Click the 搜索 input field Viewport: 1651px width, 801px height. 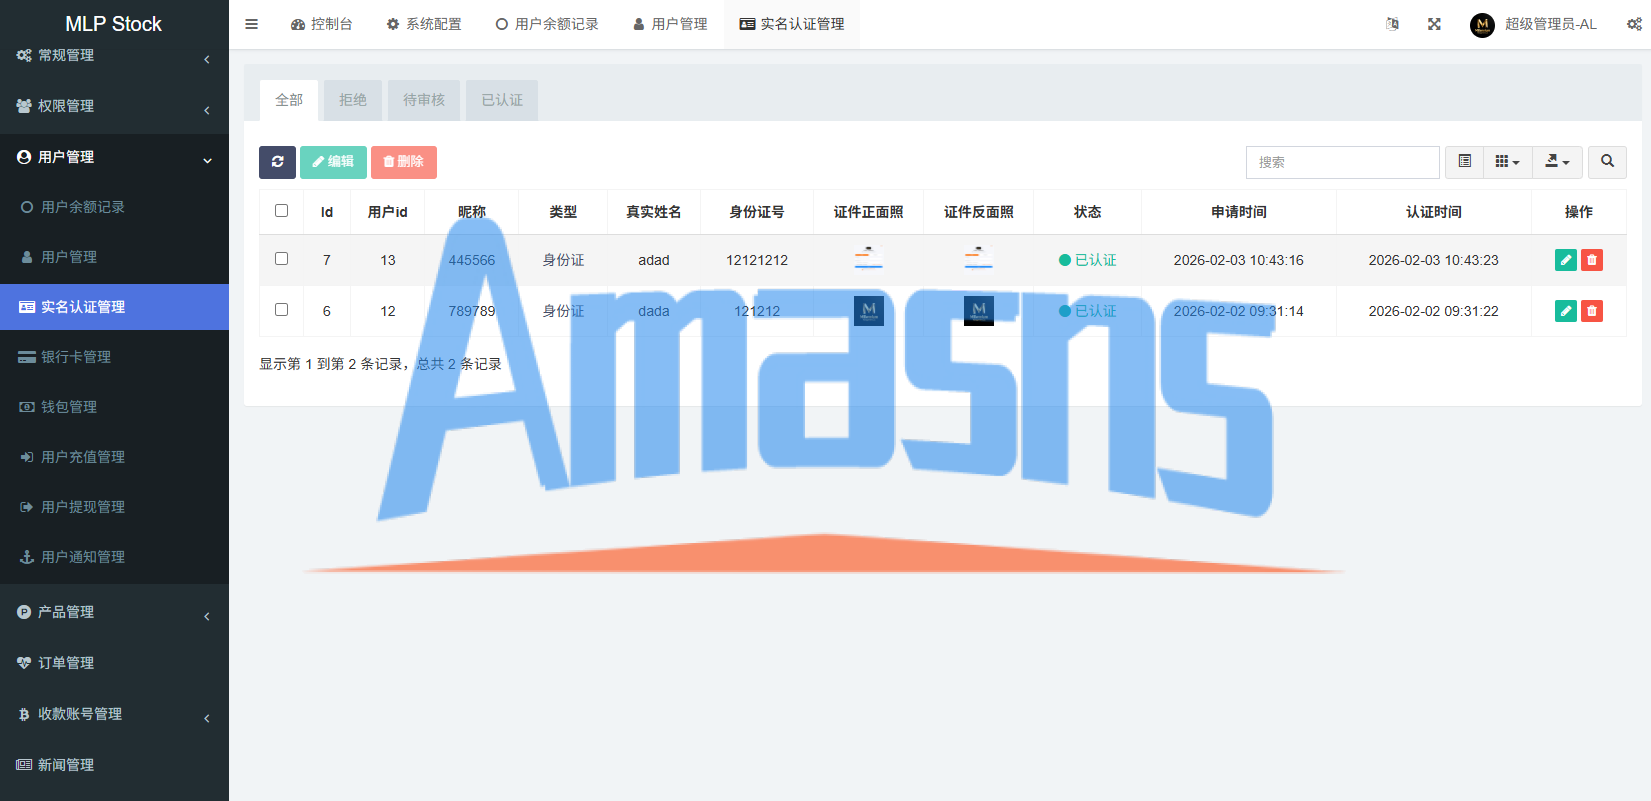coord(1342,162)
